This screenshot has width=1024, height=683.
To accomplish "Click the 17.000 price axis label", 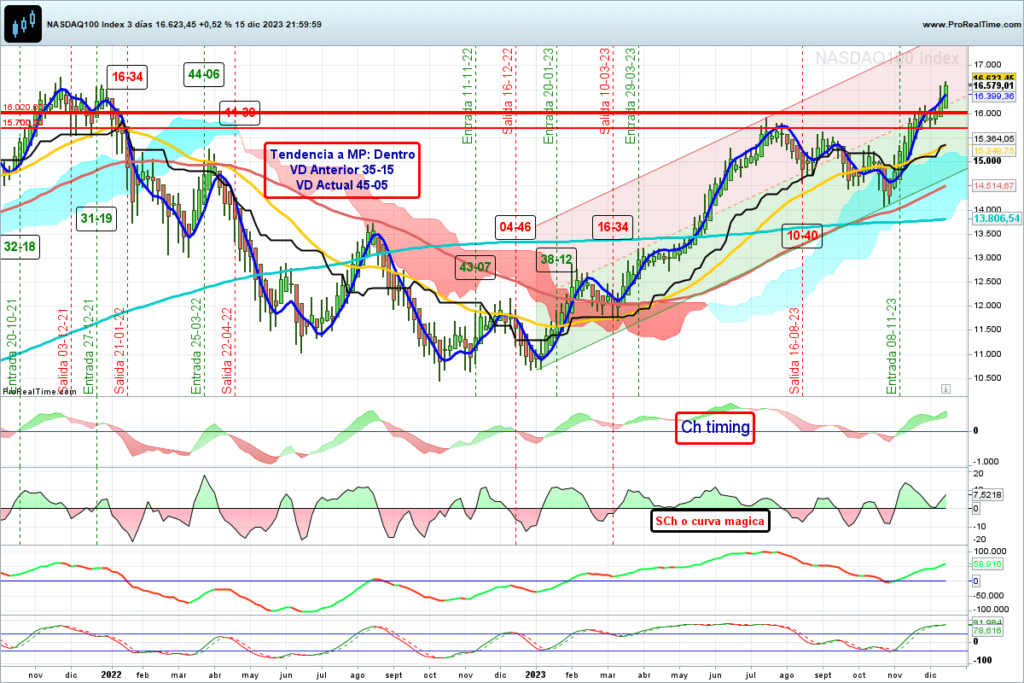I will 987,65.
